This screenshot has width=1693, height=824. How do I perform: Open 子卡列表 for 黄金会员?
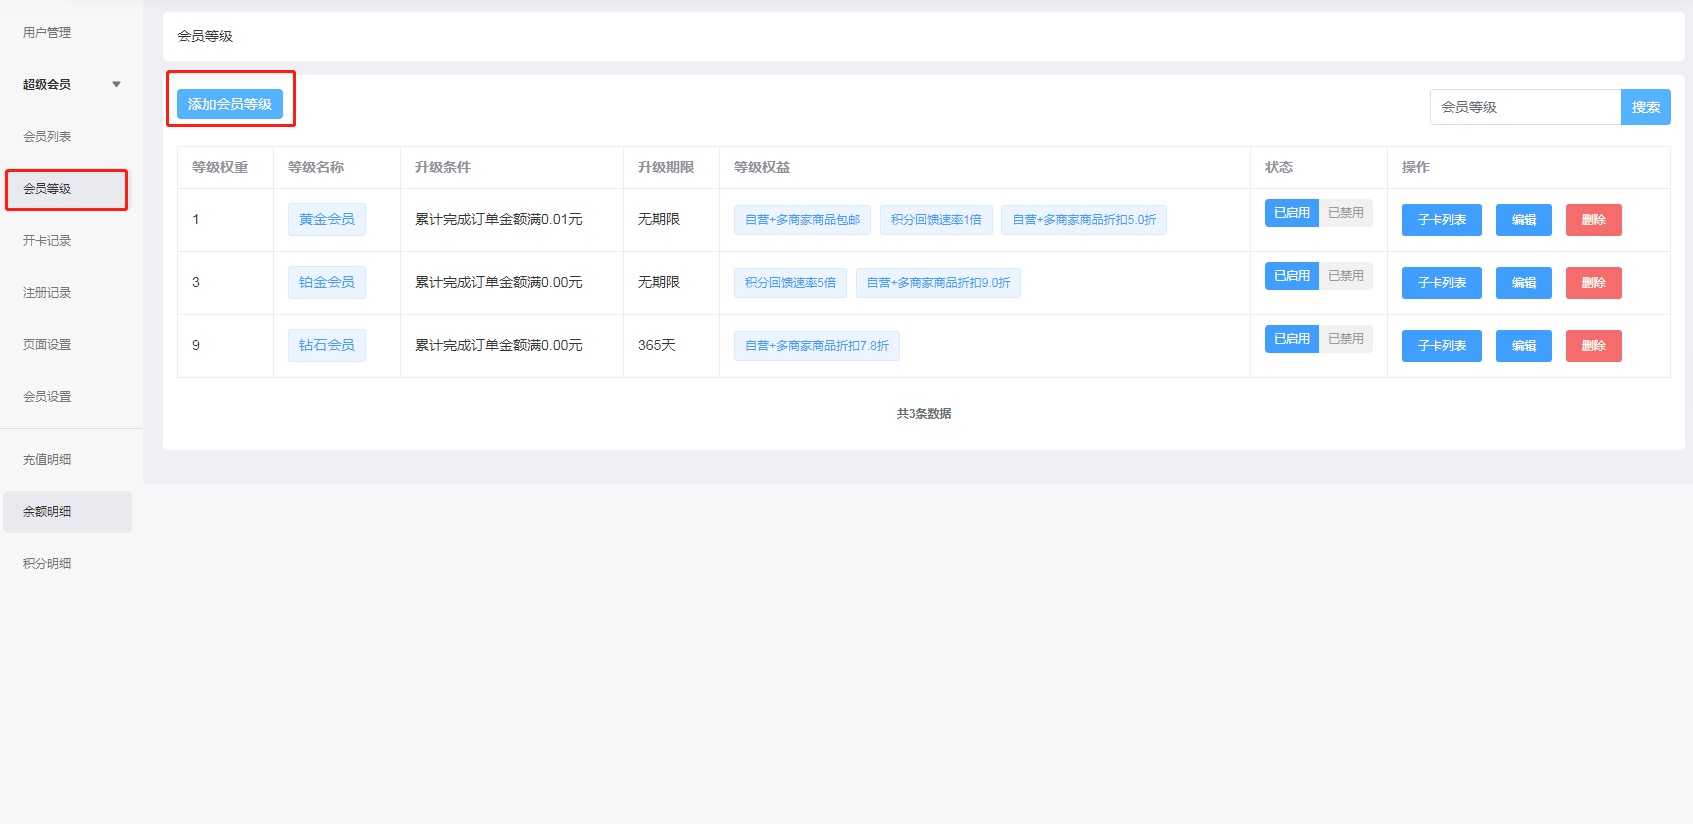point(1442,220)
